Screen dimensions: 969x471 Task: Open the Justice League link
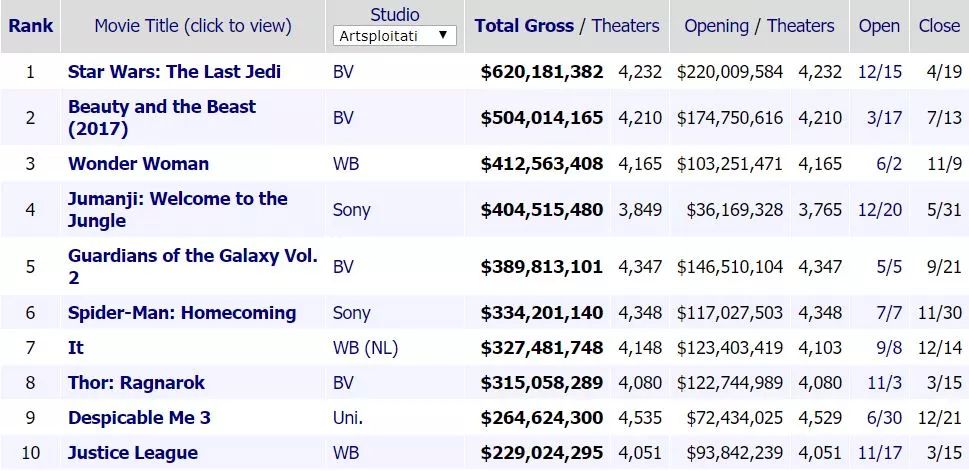(x=132, y=453)
